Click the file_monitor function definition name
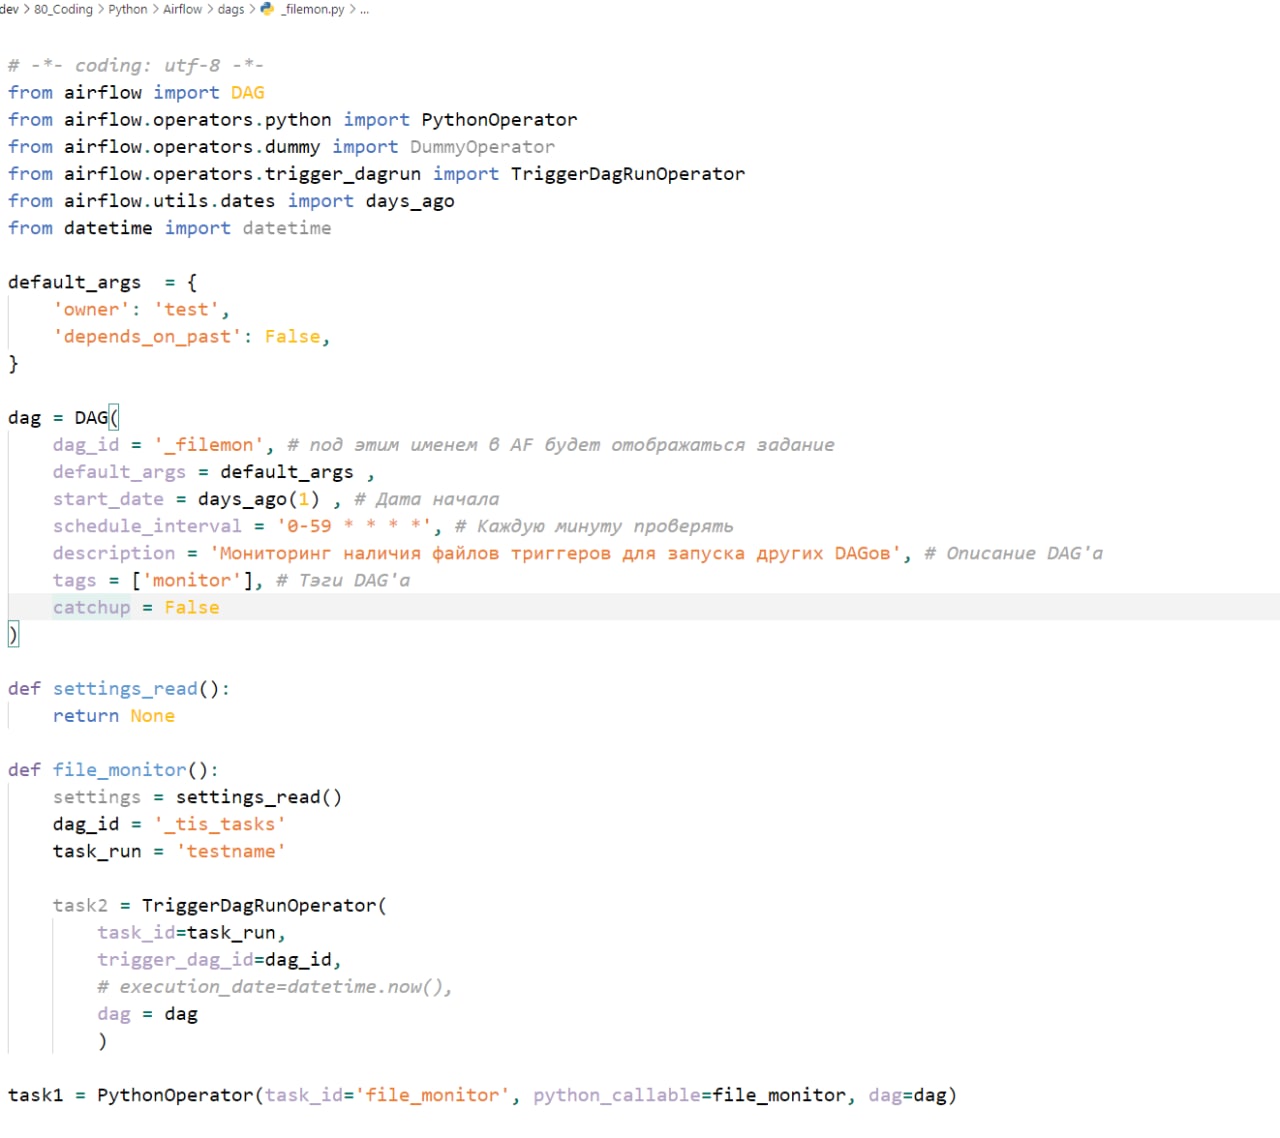Image resolution: width=1280 pixels, height=1138 pixels. point(120,769)
